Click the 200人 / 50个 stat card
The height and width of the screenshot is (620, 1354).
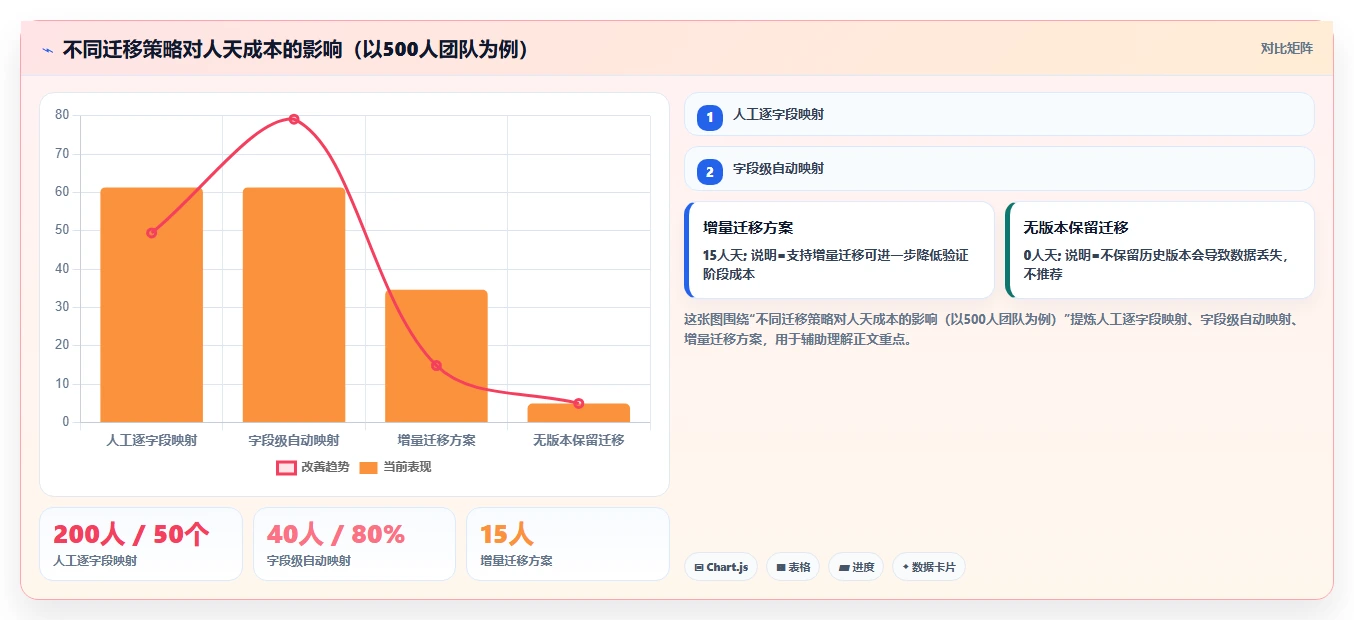click(x=141, y=544)
